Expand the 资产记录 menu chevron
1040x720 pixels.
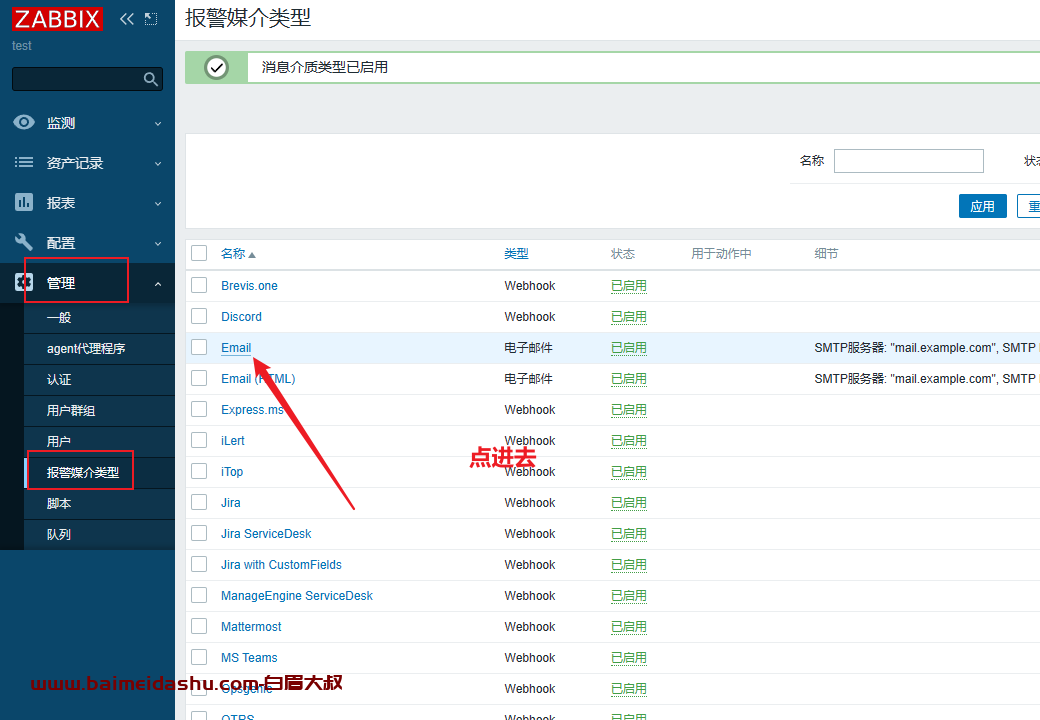(158, 164)
